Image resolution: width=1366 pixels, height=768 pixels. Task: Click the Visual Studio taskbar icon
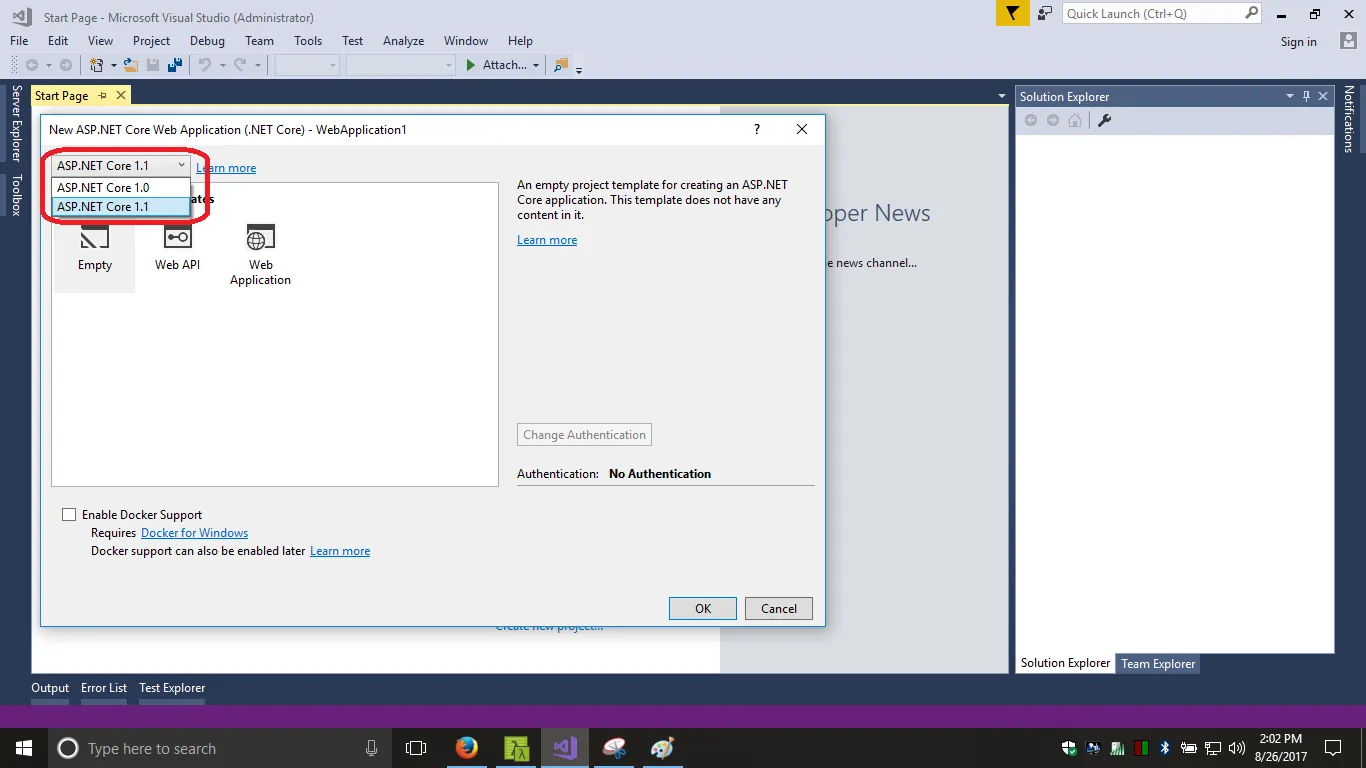[565, 748]
